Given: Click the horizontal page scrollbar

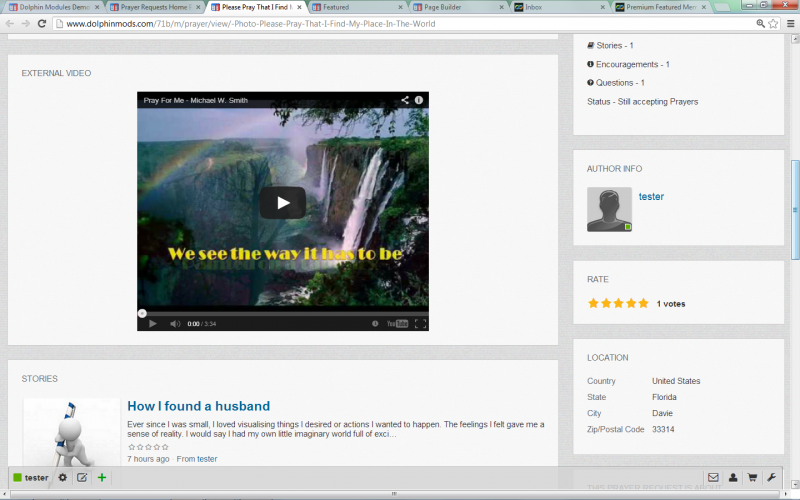Looking at the screenshot, I should point(395,494).
